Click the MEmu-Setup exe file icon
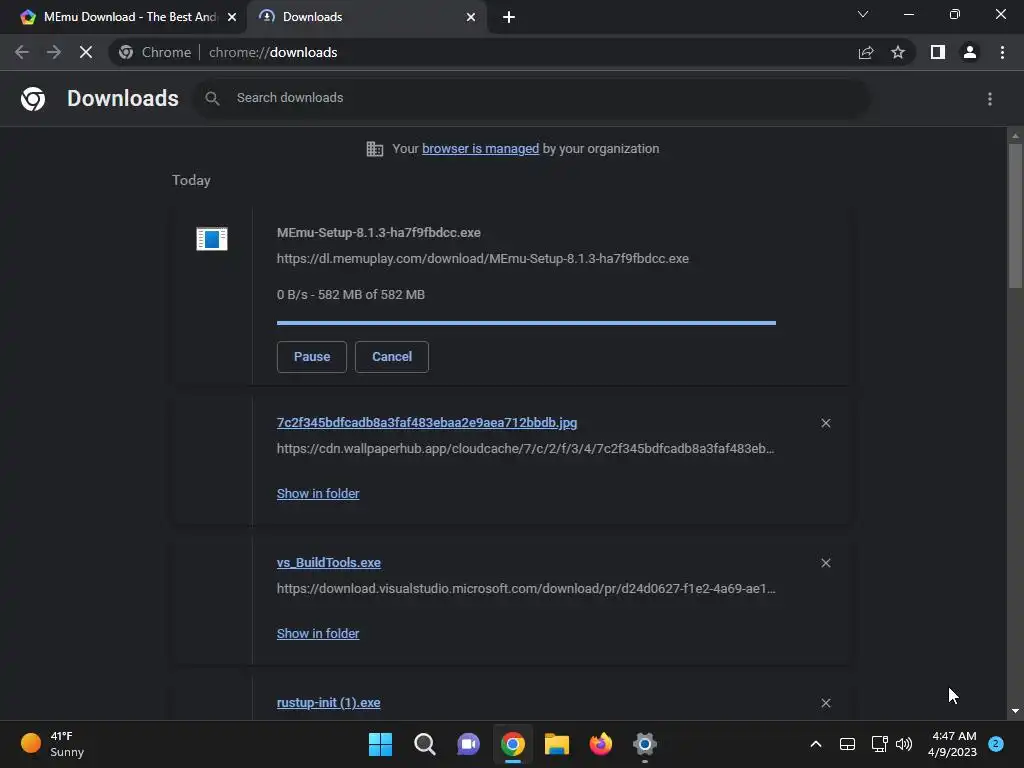Viewport: 1024px width, 768px height. tap(212, 239)
